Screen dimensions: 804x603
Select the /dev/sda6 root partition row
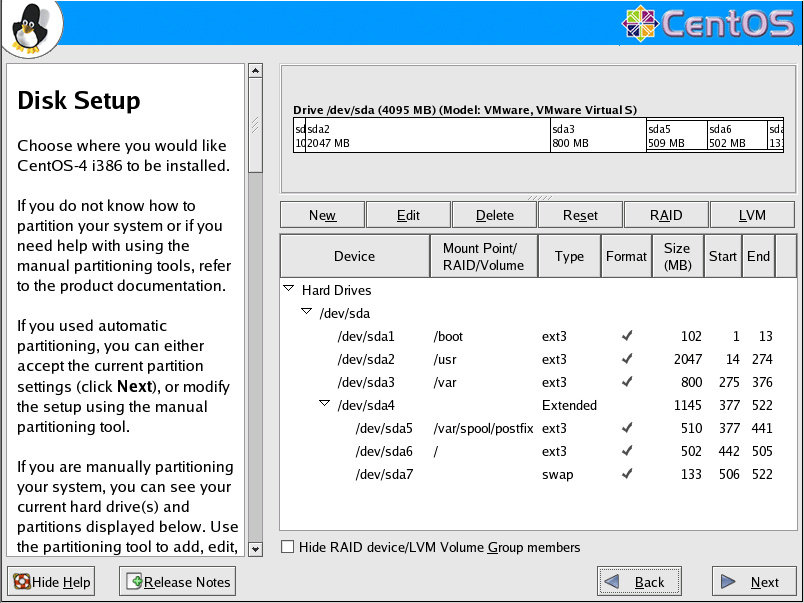(x=376, y=452)
